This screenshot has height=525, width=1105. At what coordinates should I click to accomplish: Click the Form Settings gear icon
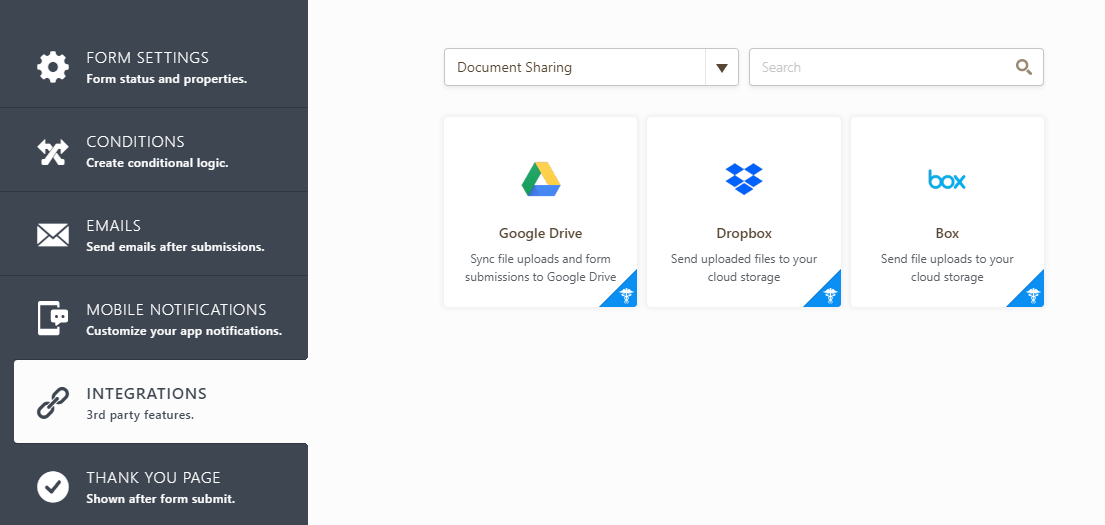tap(53, 67)
